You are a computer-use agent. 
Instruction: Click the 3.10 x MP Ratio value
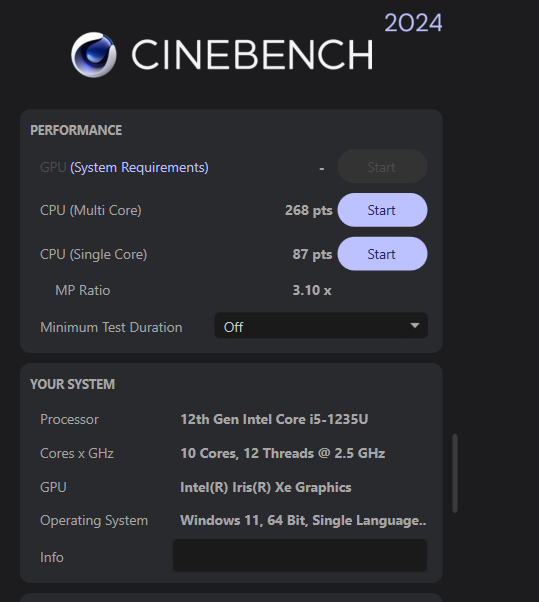pyautogui.click(x=312, y=290)
